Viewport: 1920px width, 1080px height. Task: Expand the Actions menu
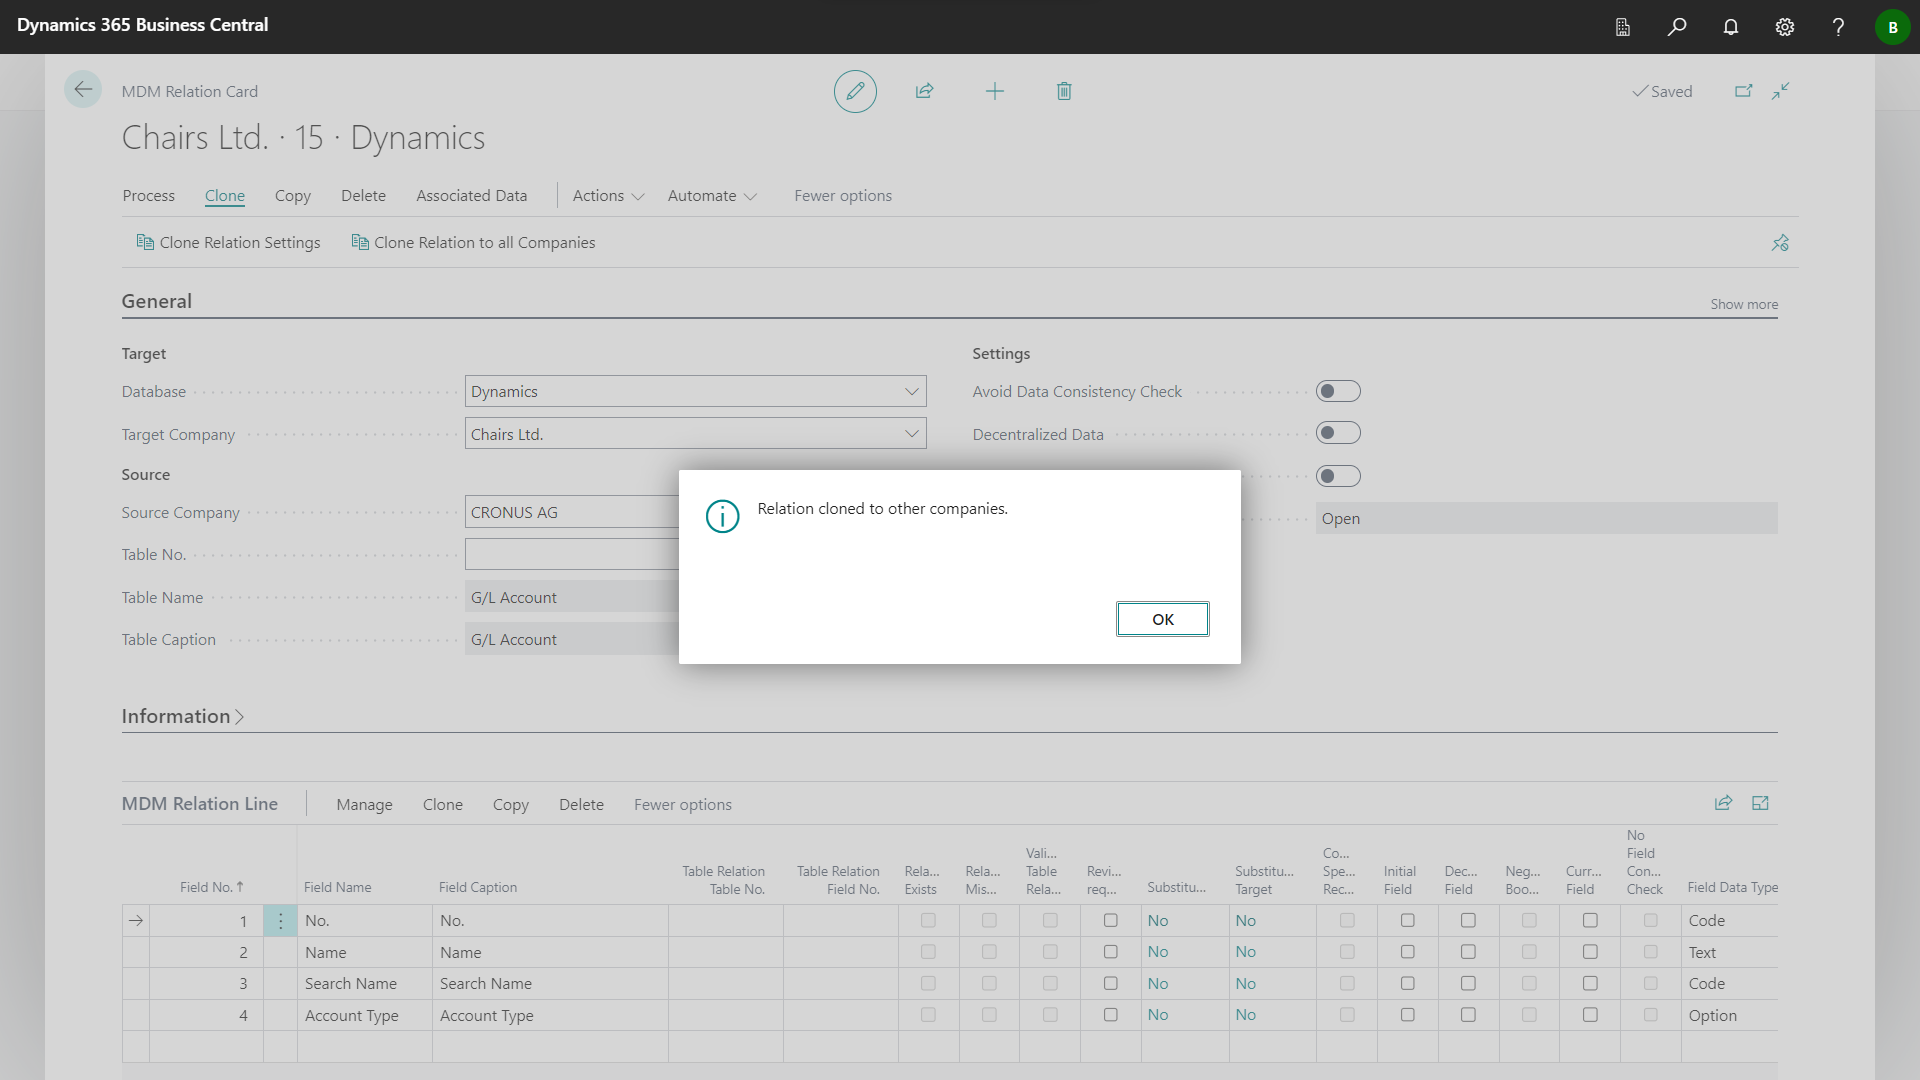point(608,196)
